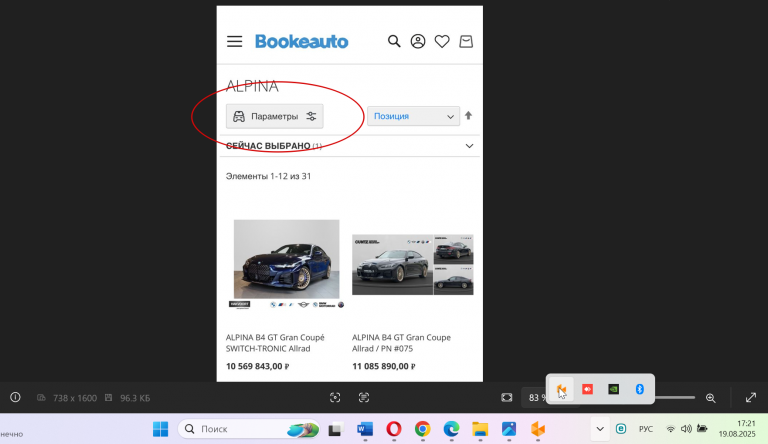Click the green e tray icon
Viewport: 768px width, 444px height.
click(621, 429)
